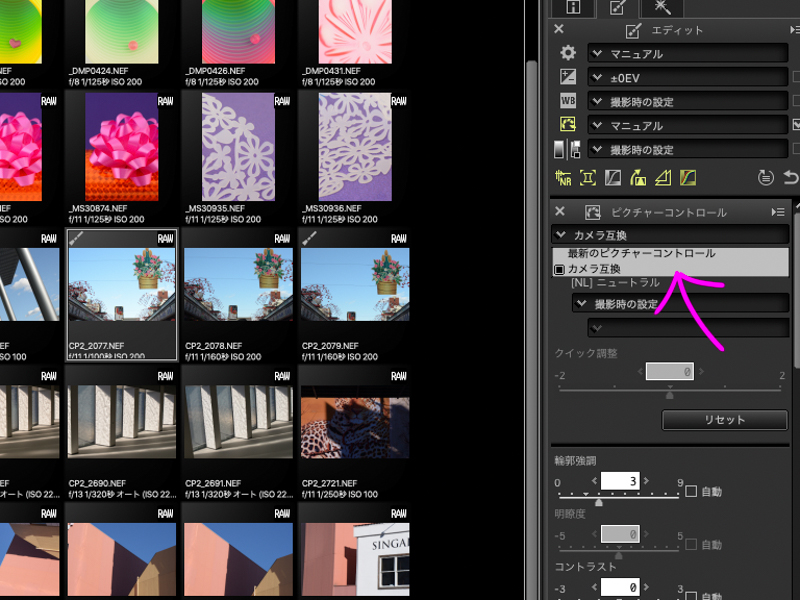Viewport: 800px width, 600px height.
Task: Adjust the クイック調整 slider handle
Action: click(x=669, y=394)
